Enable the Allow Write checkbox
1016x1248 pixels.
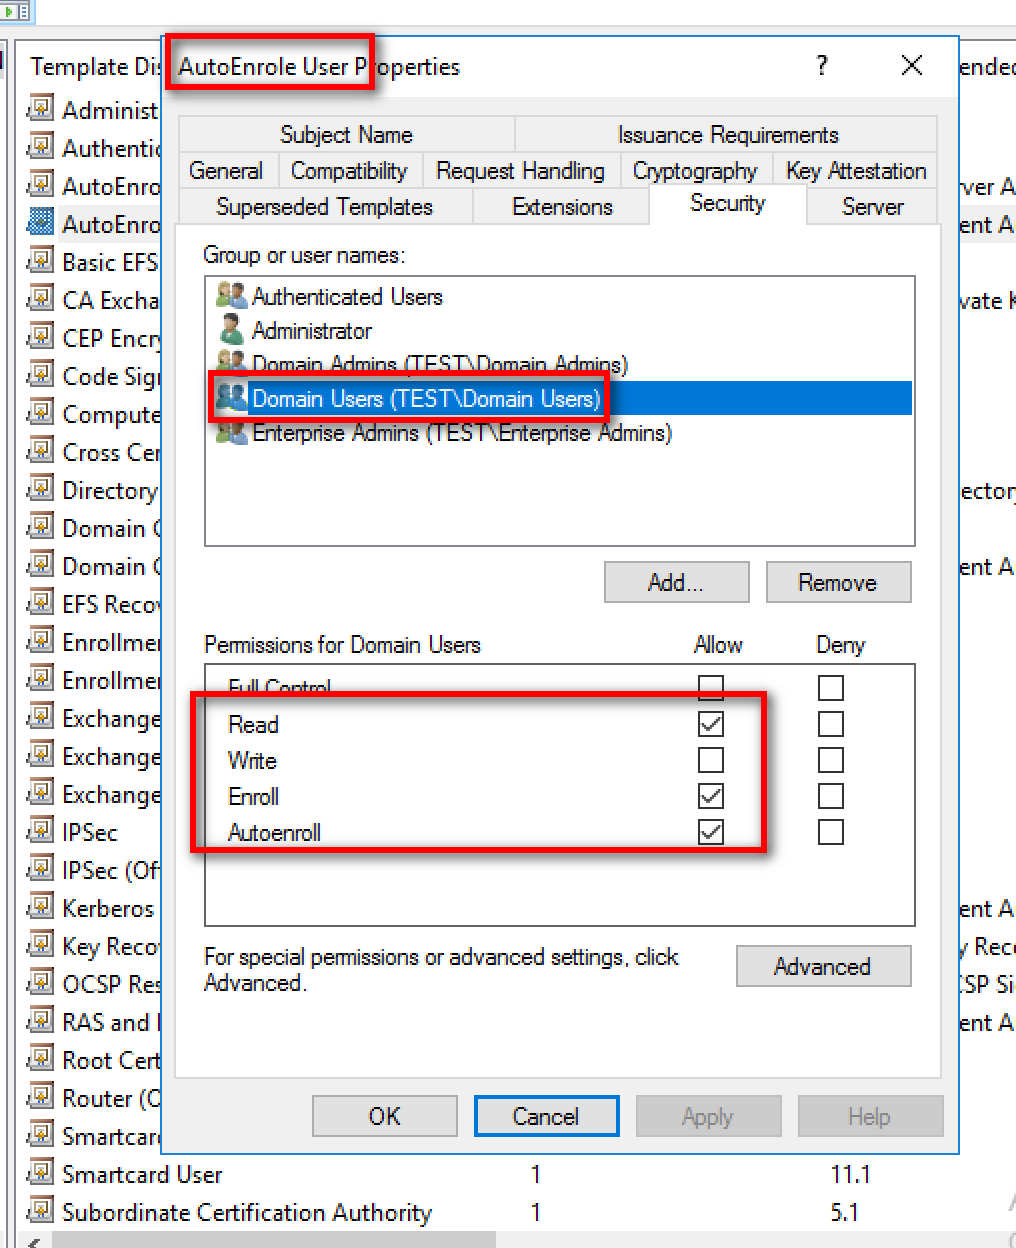point(711,760)
